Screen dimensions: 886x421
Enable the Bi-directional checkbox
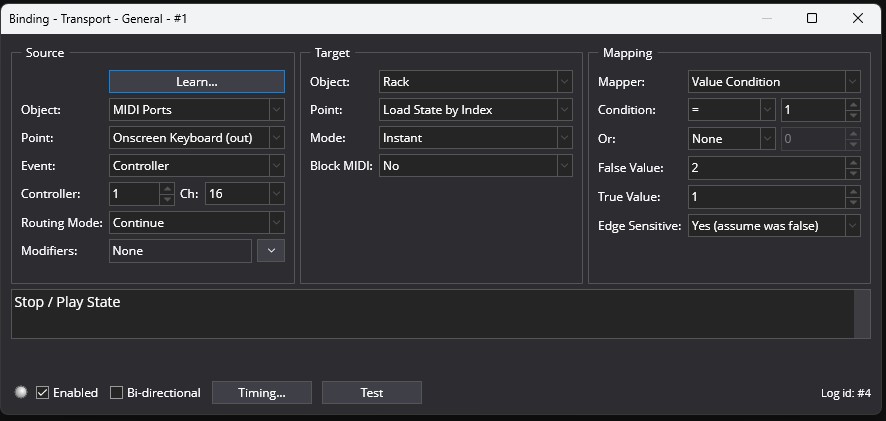[x=116, y=393]
